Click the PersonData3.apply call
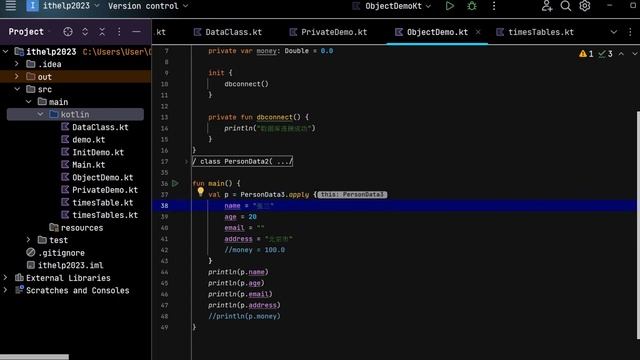This screenshot has height=360, width=640. (275, 195)
